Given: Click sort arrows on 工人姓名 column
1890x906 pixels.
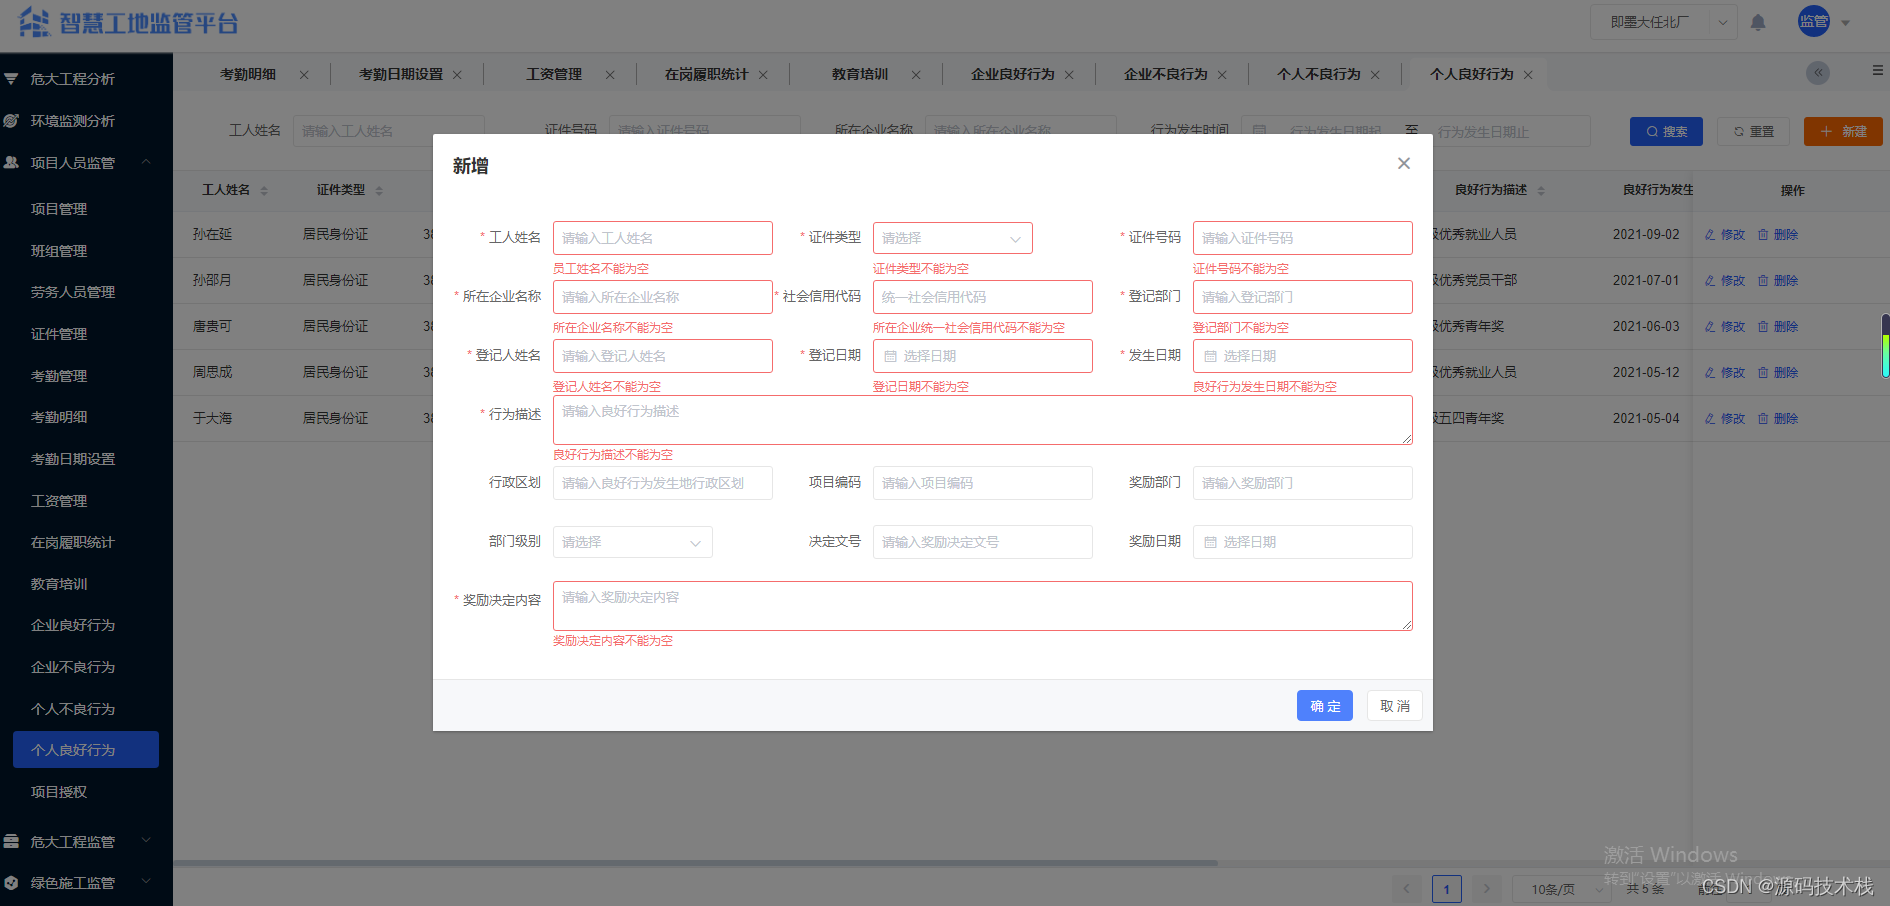Looking at the screenshot, I should pyautogui.click(x=266, y=189).
